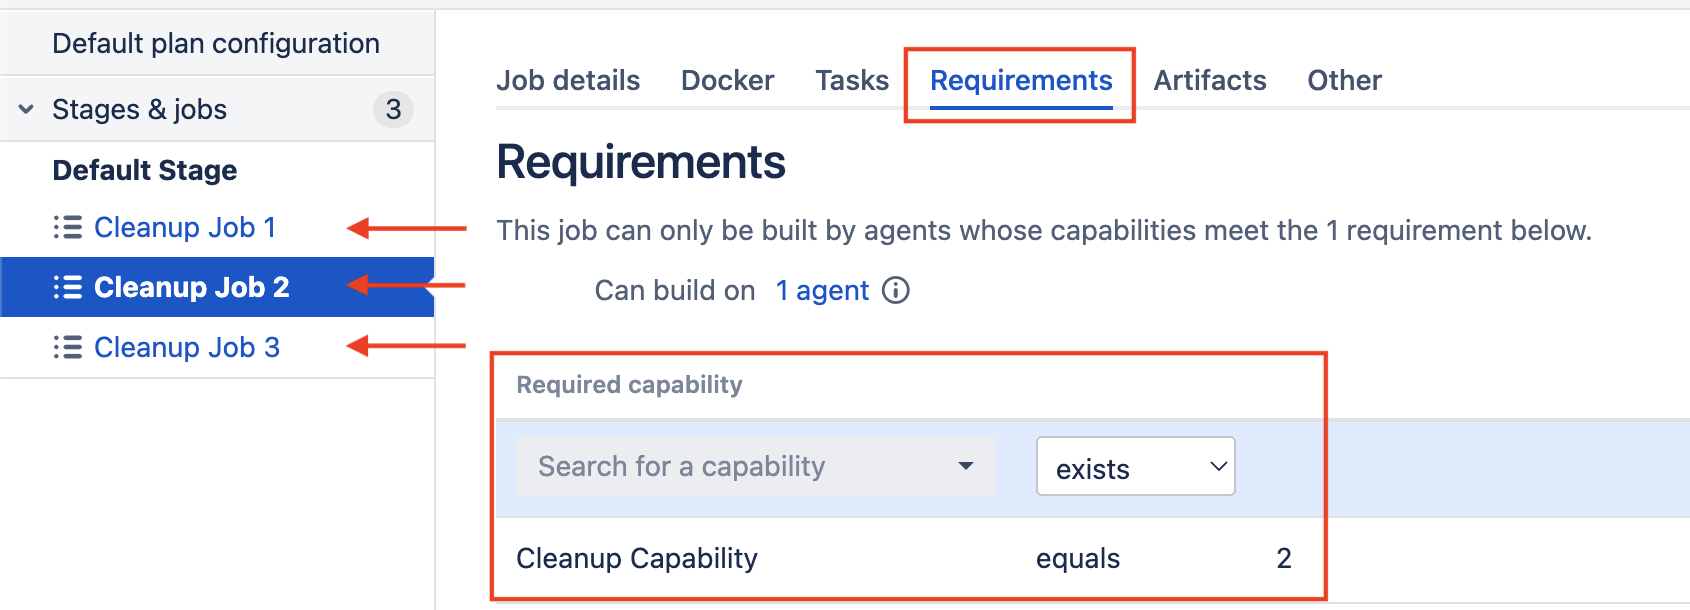
Task: Click the Default Stage heading
Action: [x=145, y=171]
